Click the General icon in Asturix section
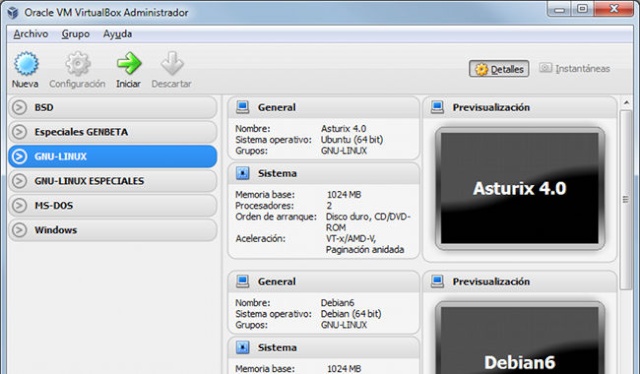The height and width of the screenshot is (374, 640). point(242,107)
